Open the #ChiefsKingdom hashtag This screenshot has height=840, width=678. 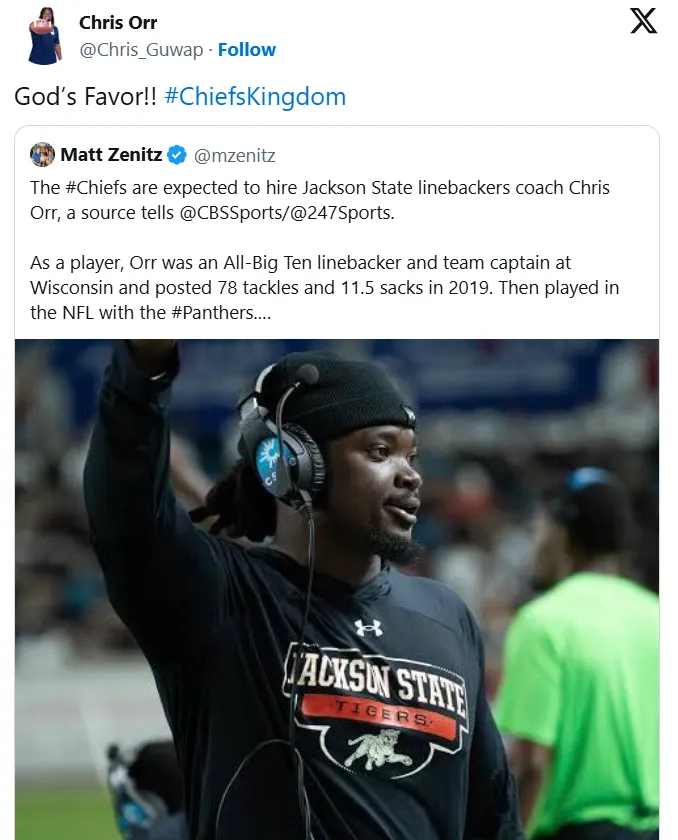click(x=254, y=97)
